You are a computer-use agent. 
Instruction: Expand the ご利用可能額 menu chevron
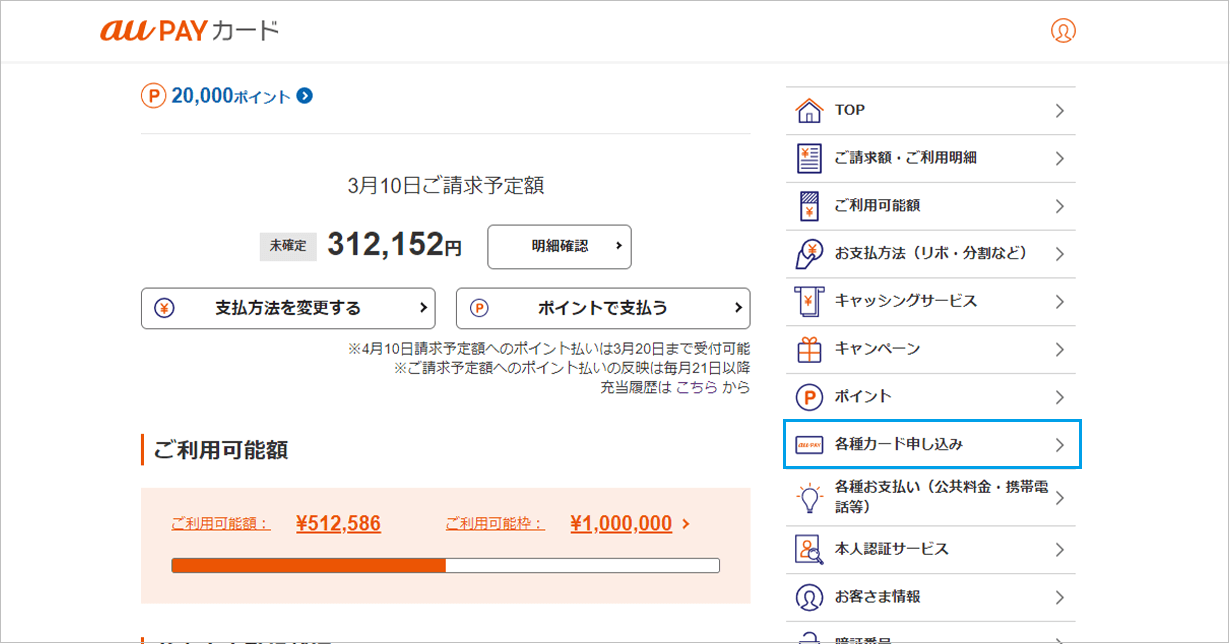point(1059,206)
